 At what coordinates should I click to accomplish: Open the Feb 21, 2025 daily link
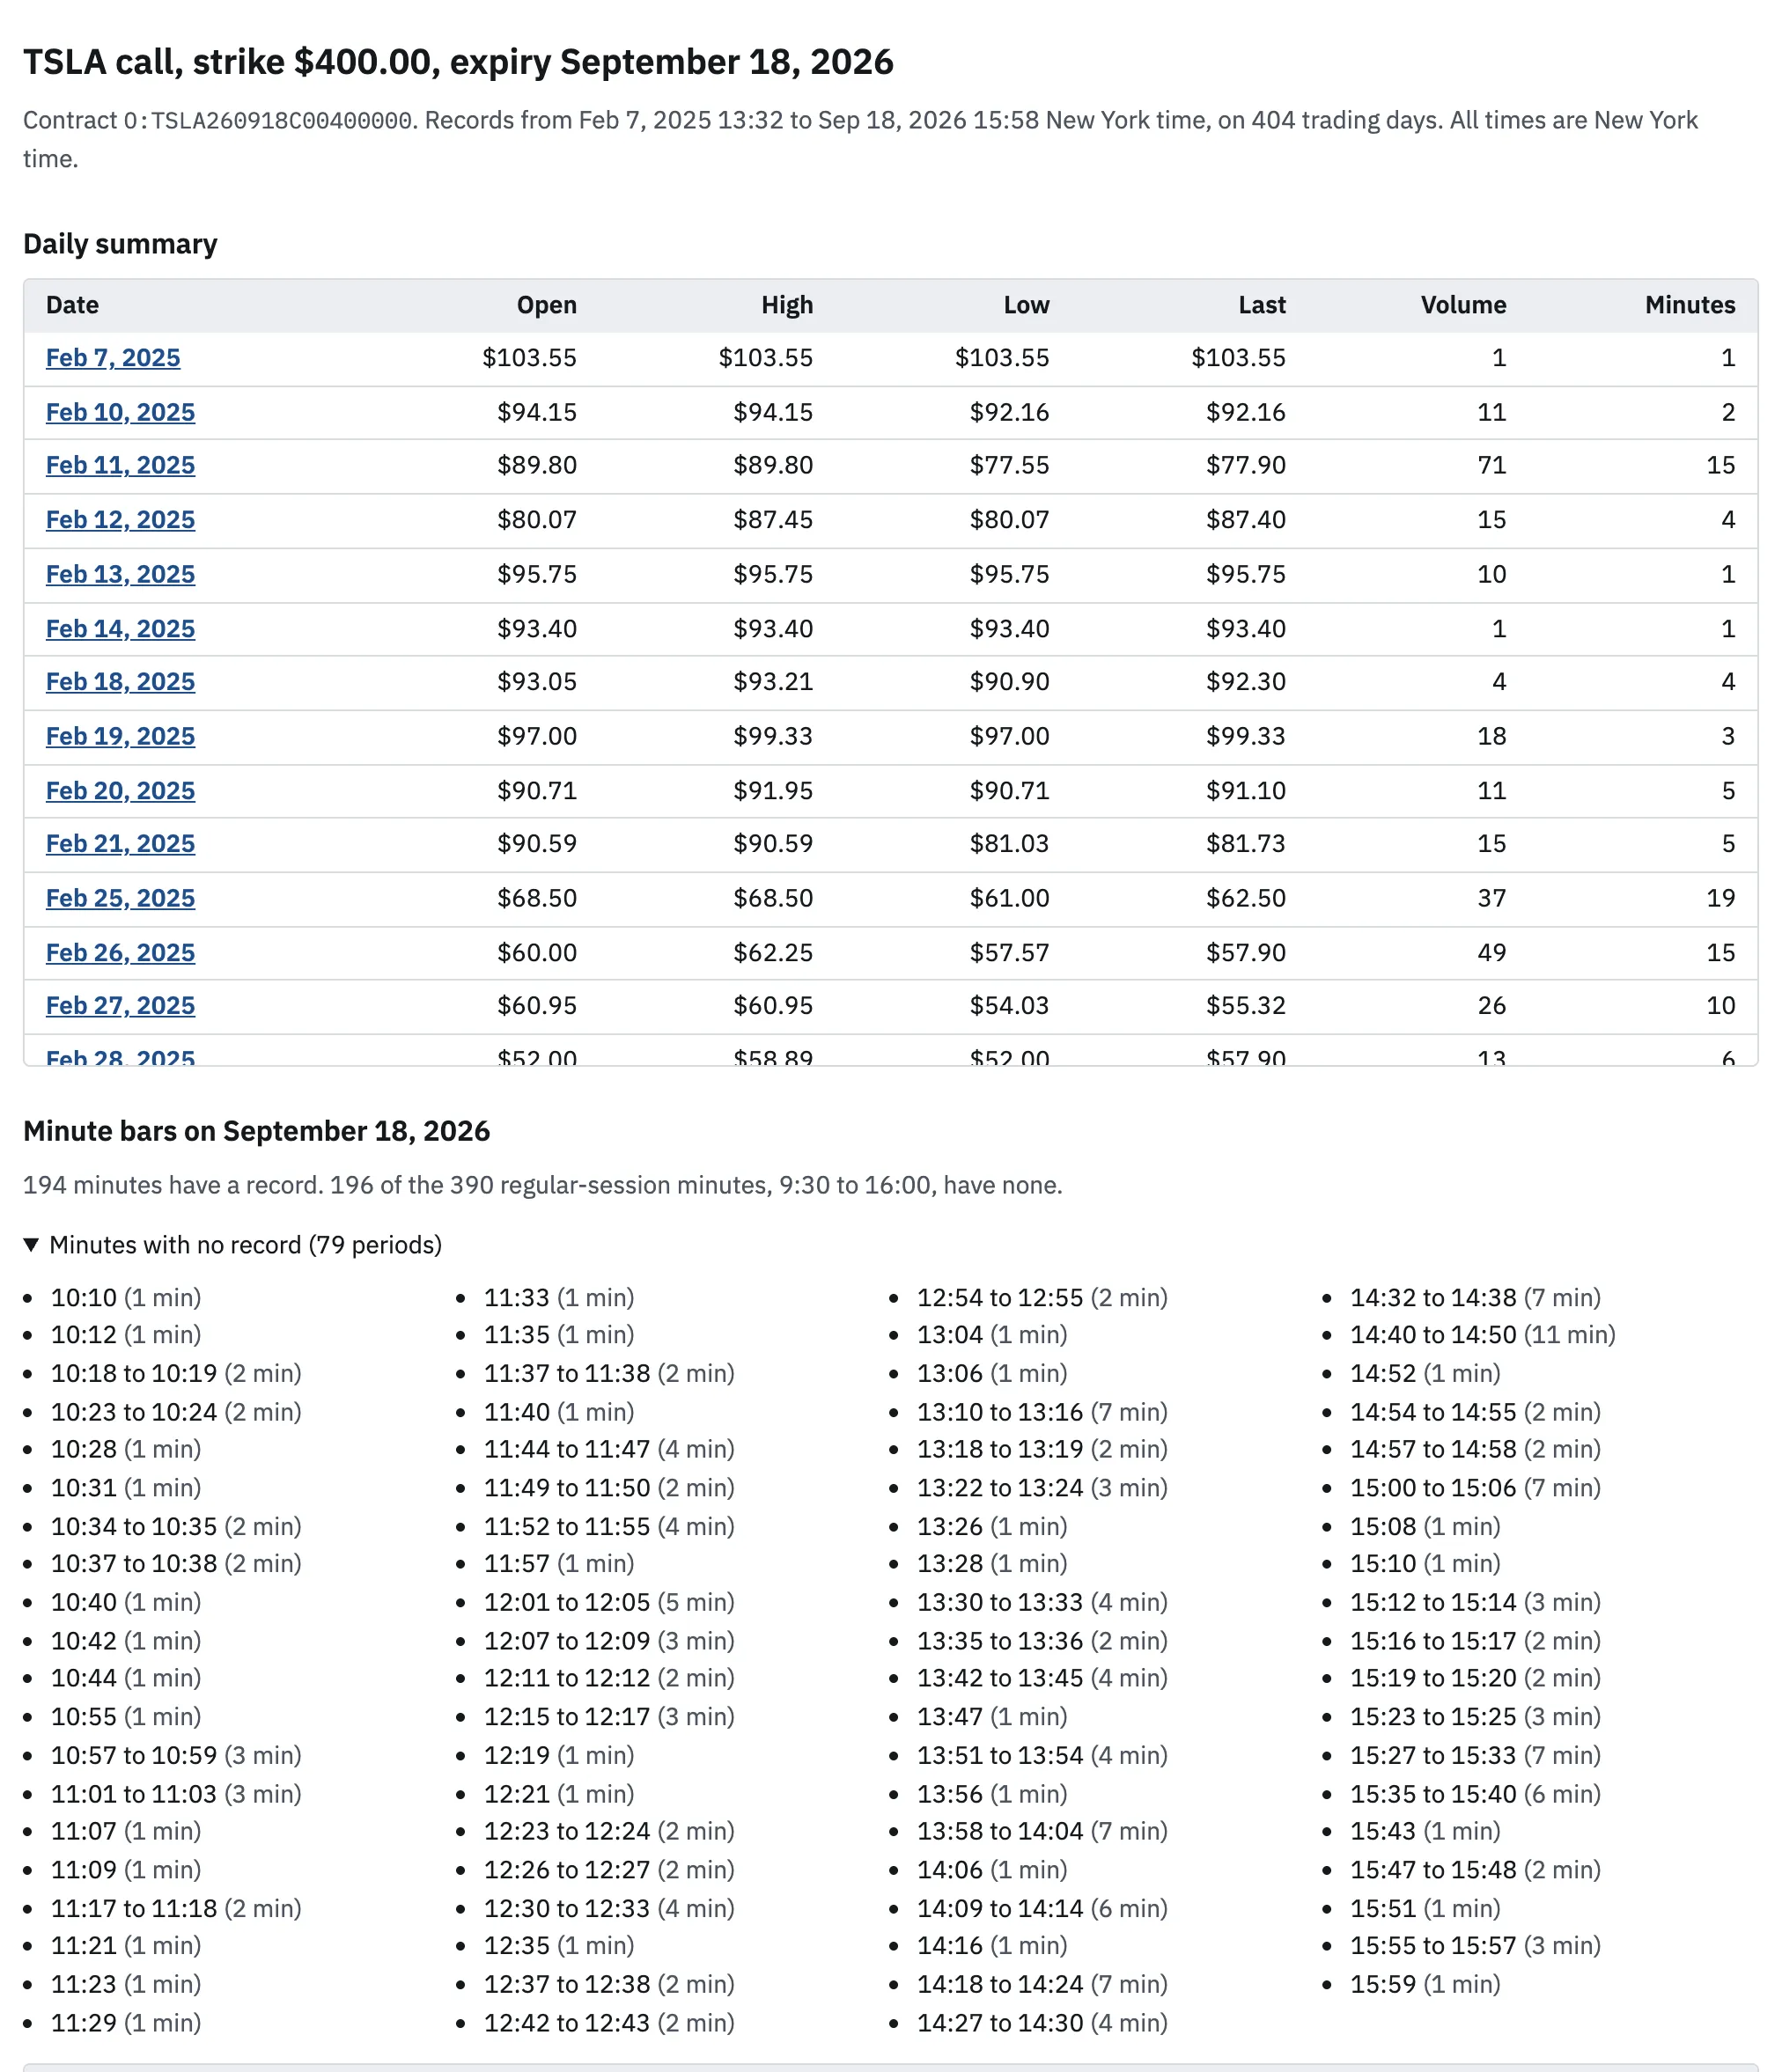point(120,844)
